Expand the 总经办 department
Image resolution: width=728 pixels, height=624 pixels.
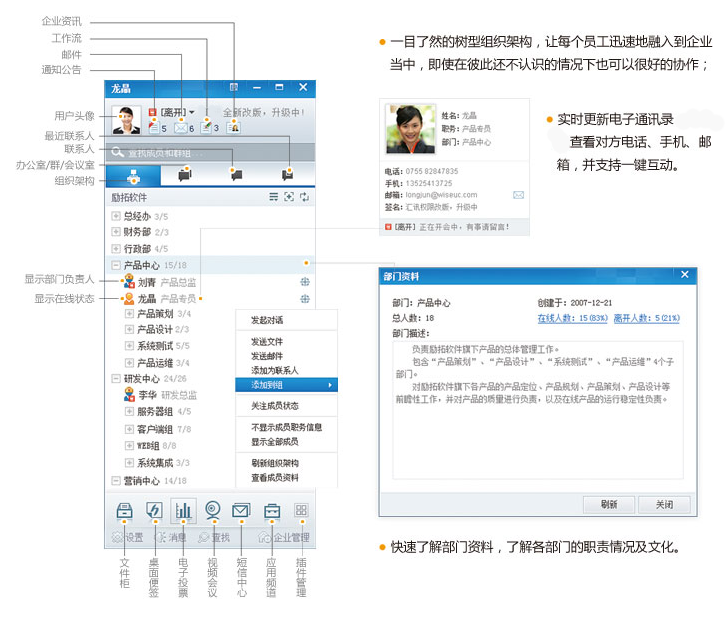(x=116, y=216)
